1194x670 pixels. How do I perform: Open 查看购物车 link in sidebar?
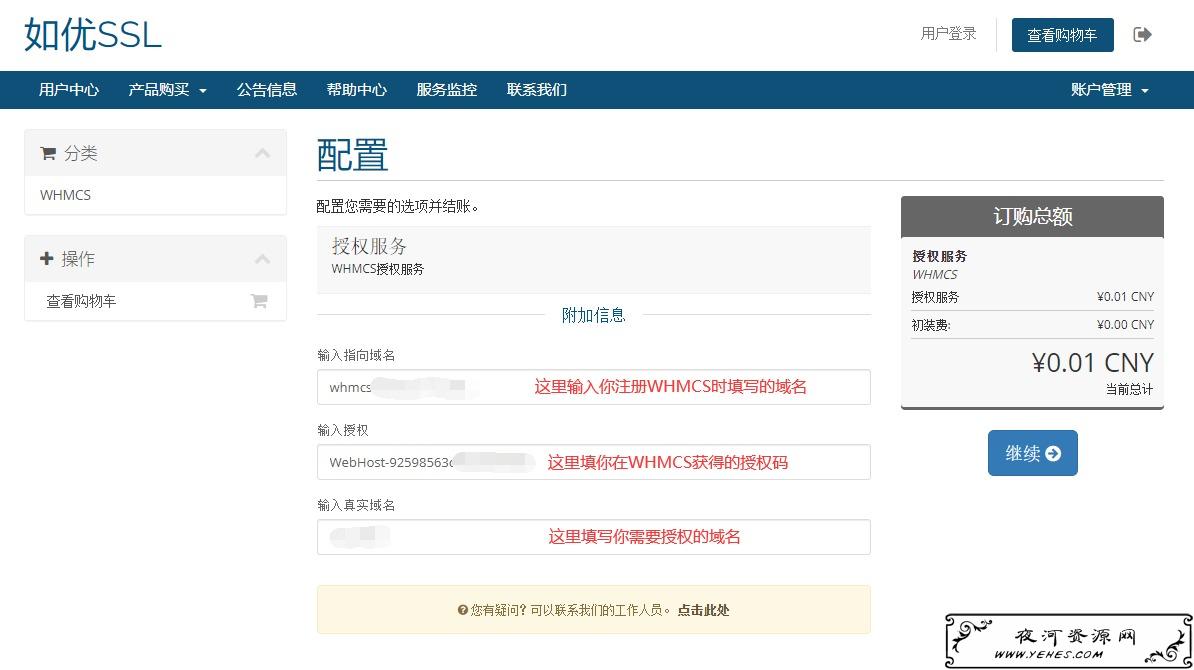coord(81,302)
